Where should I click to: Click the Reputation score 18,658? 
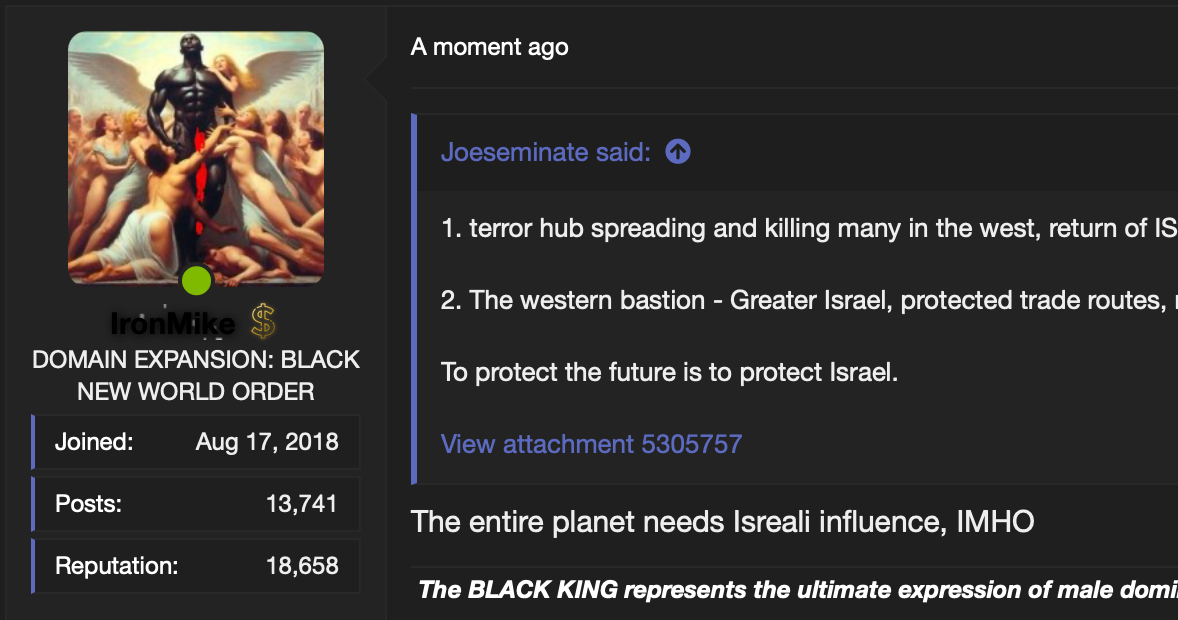pyautogui.click(x=302, y=565)
